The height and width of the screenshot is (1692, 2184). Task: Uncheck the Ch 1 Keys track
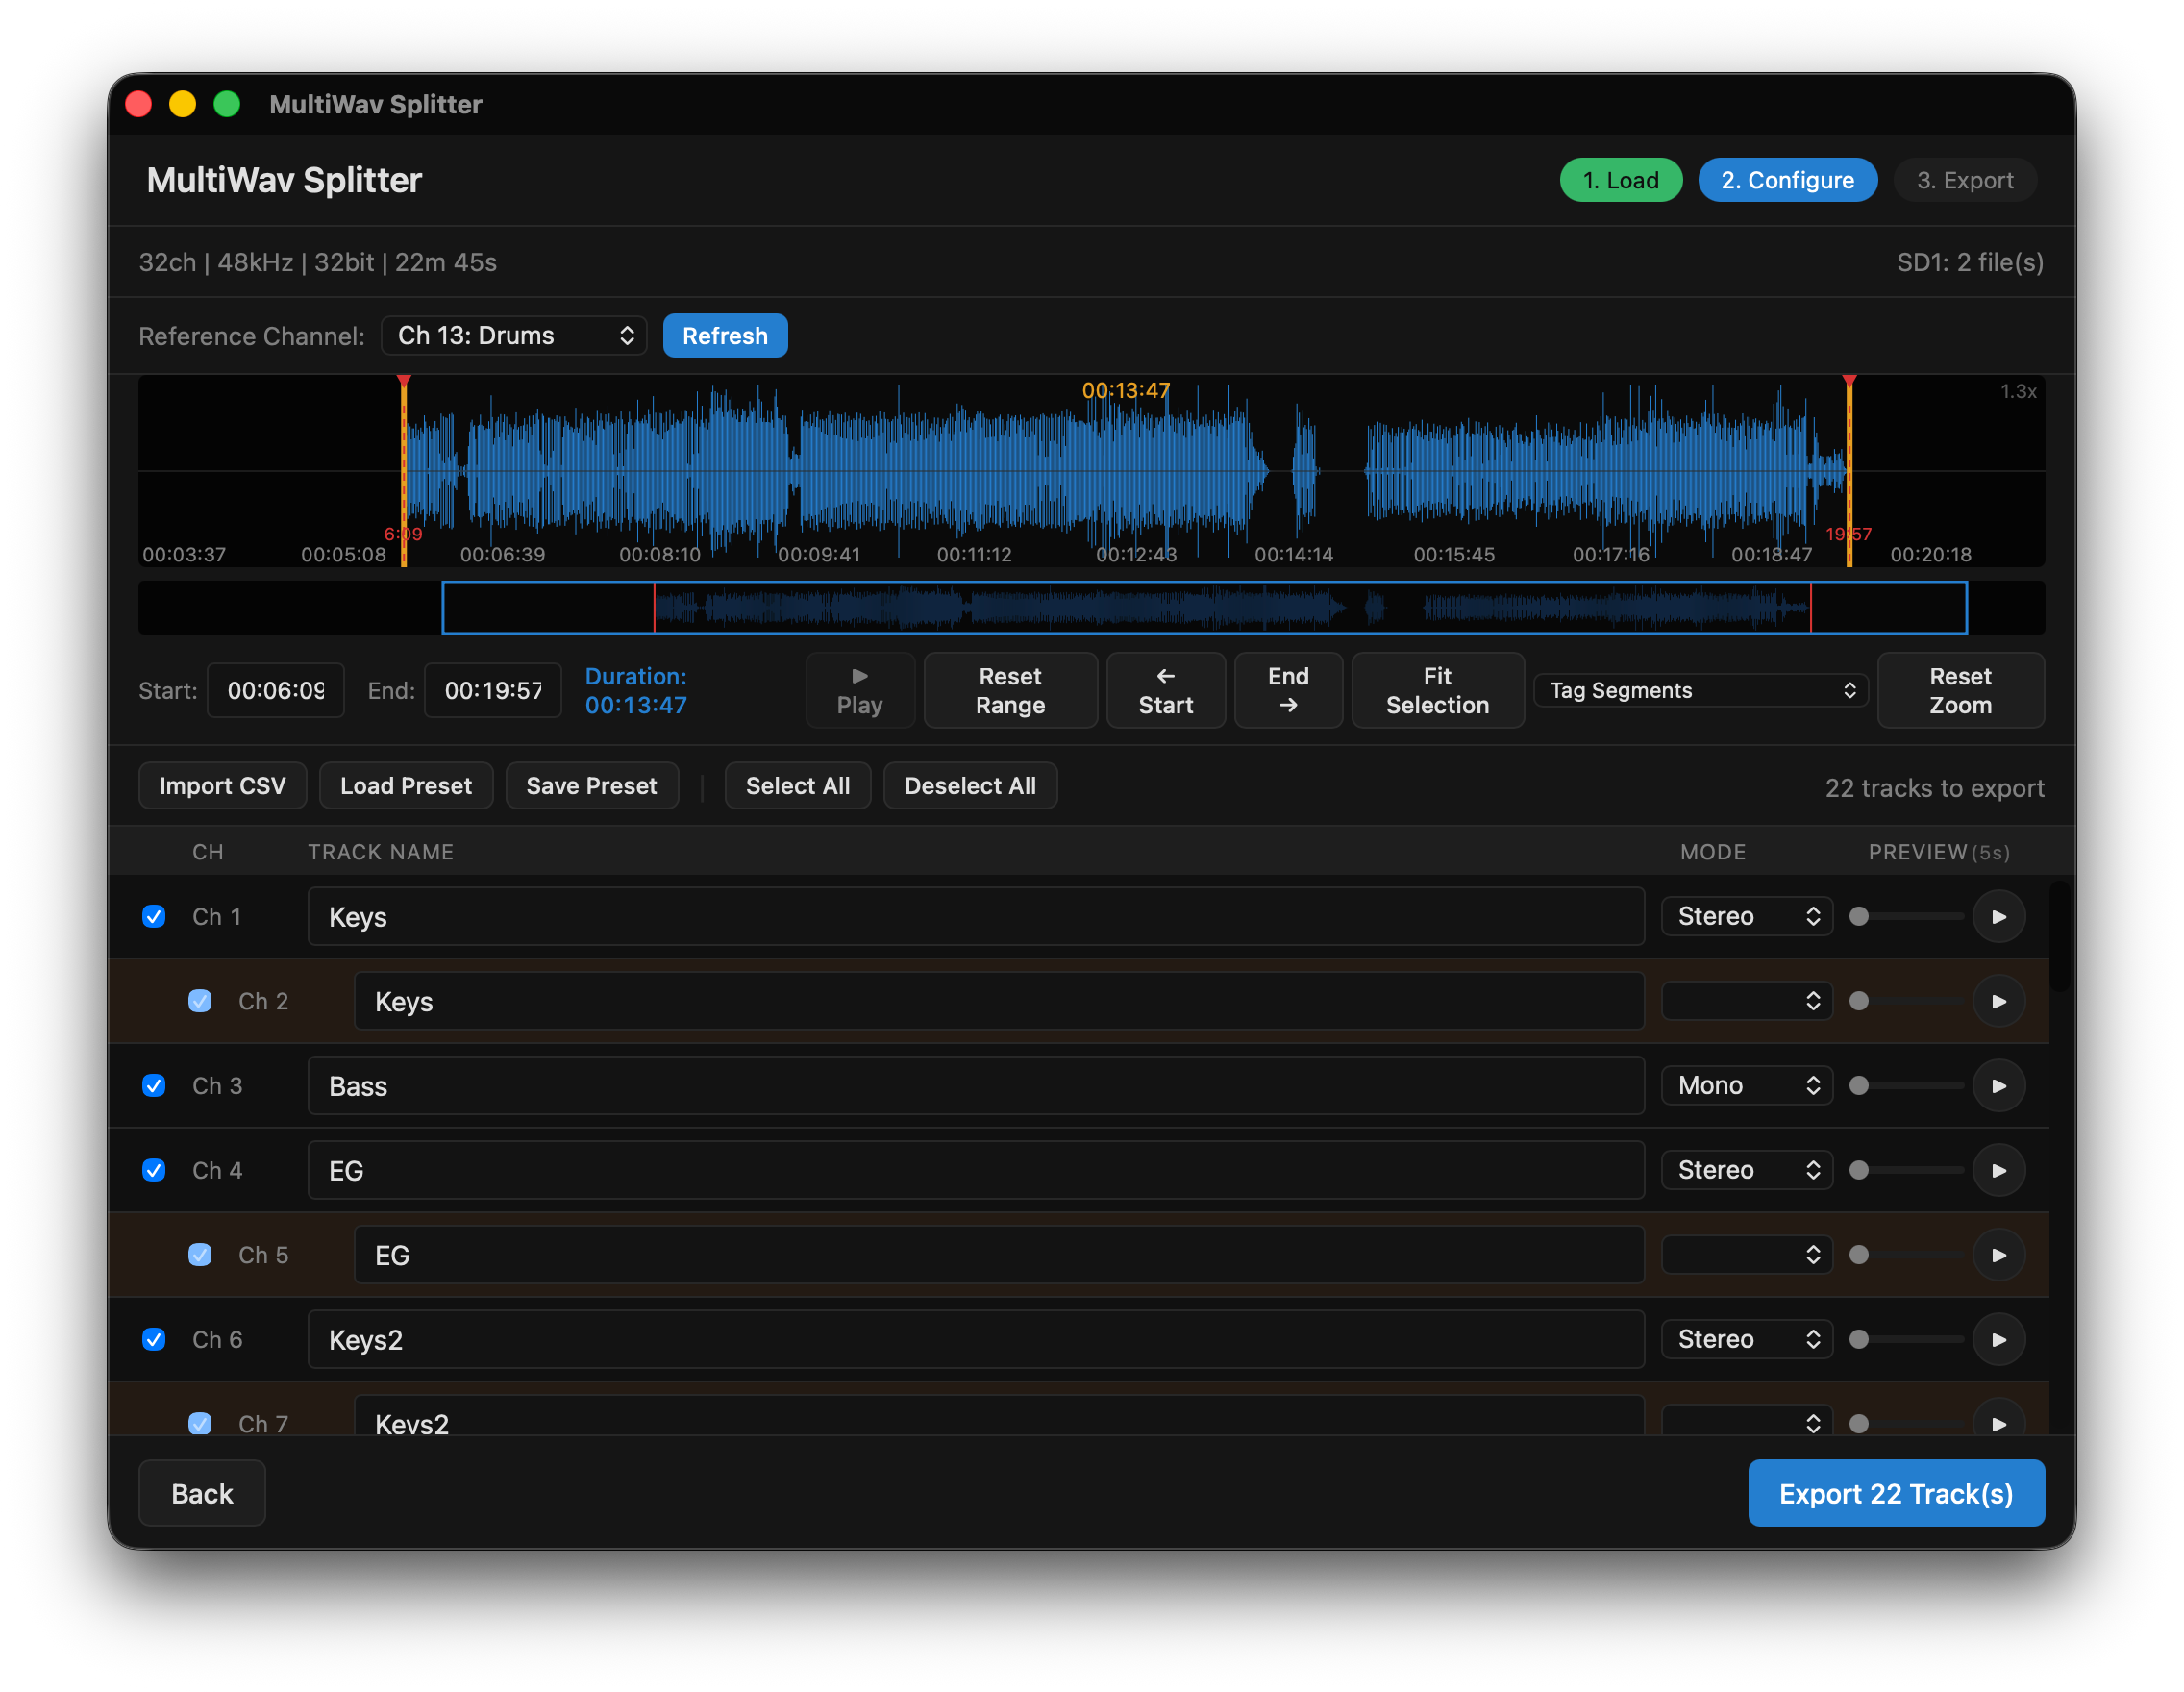(153, 916)
